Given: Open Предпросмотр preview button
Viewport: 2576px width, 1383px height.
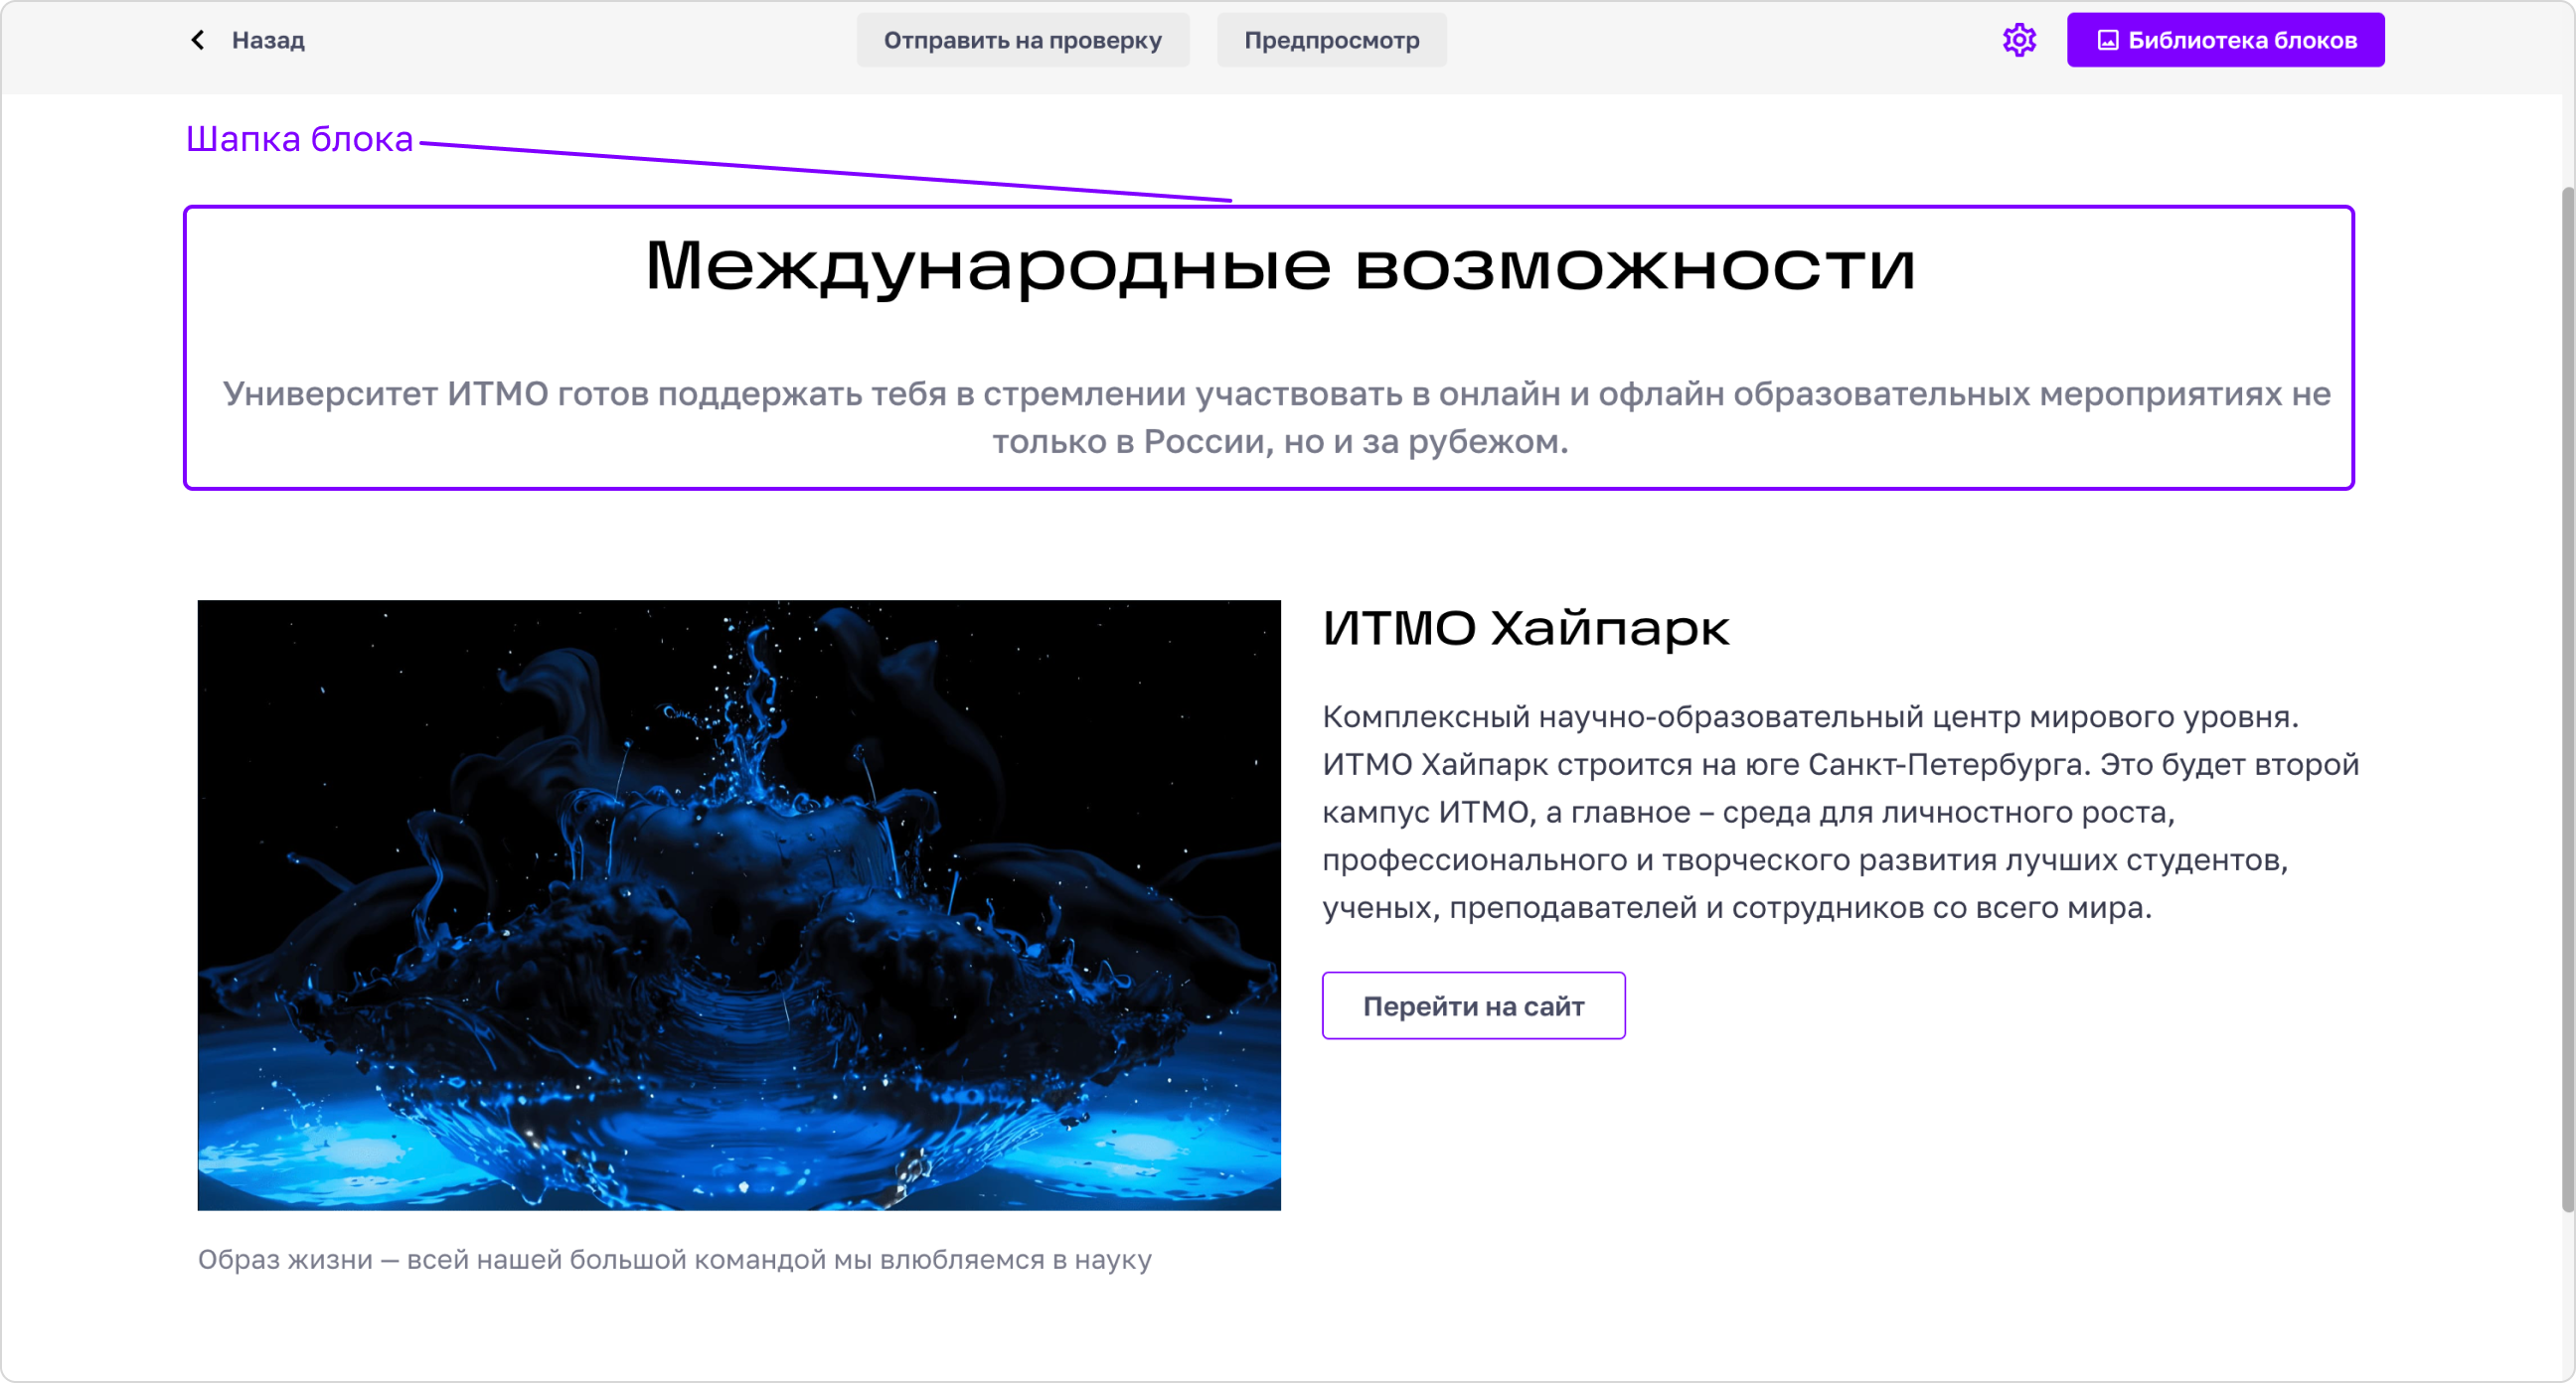Looking at the screenshot, I should [1331, 40].
